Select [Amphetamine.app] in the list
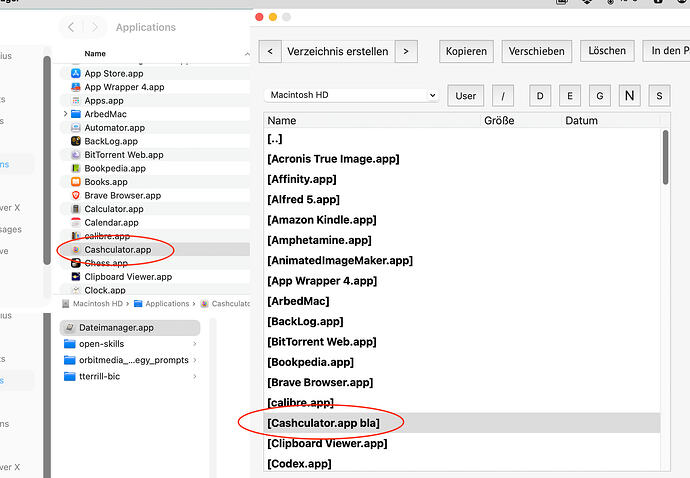The height and width of the screenshot is (478, 690). 462,240
